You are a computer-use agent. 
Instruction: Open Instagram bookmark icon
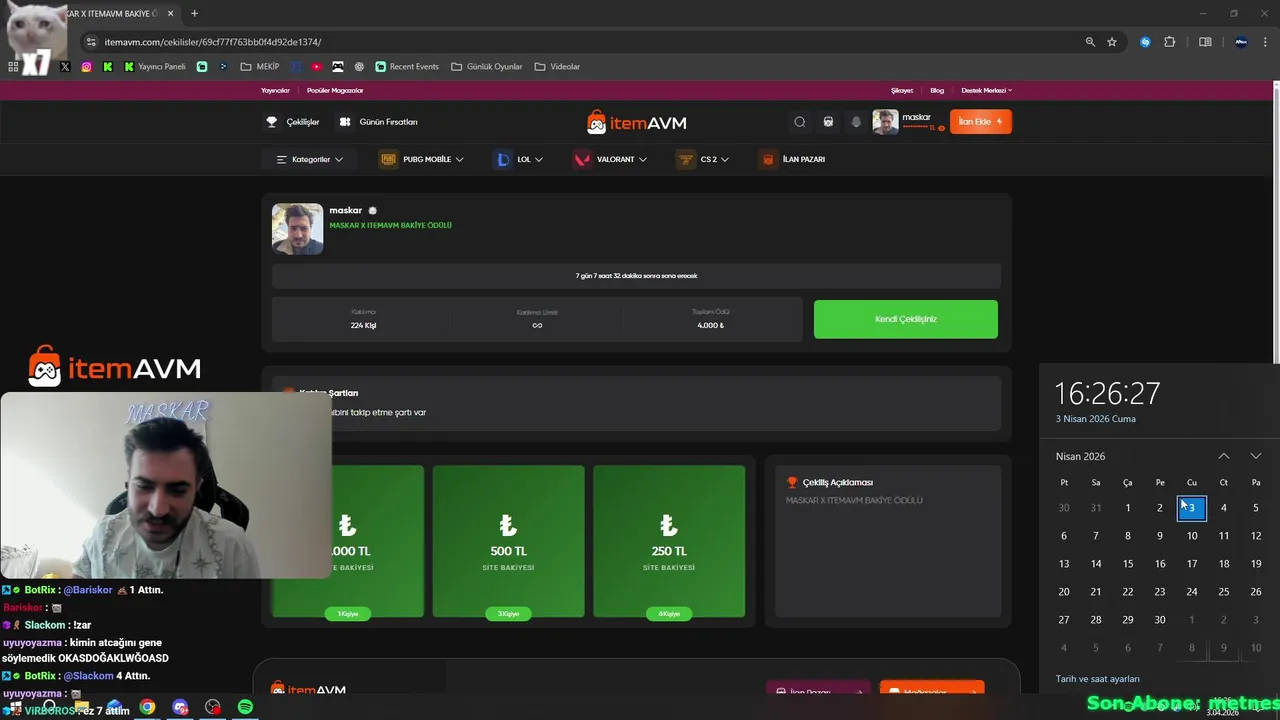[86, 67]
